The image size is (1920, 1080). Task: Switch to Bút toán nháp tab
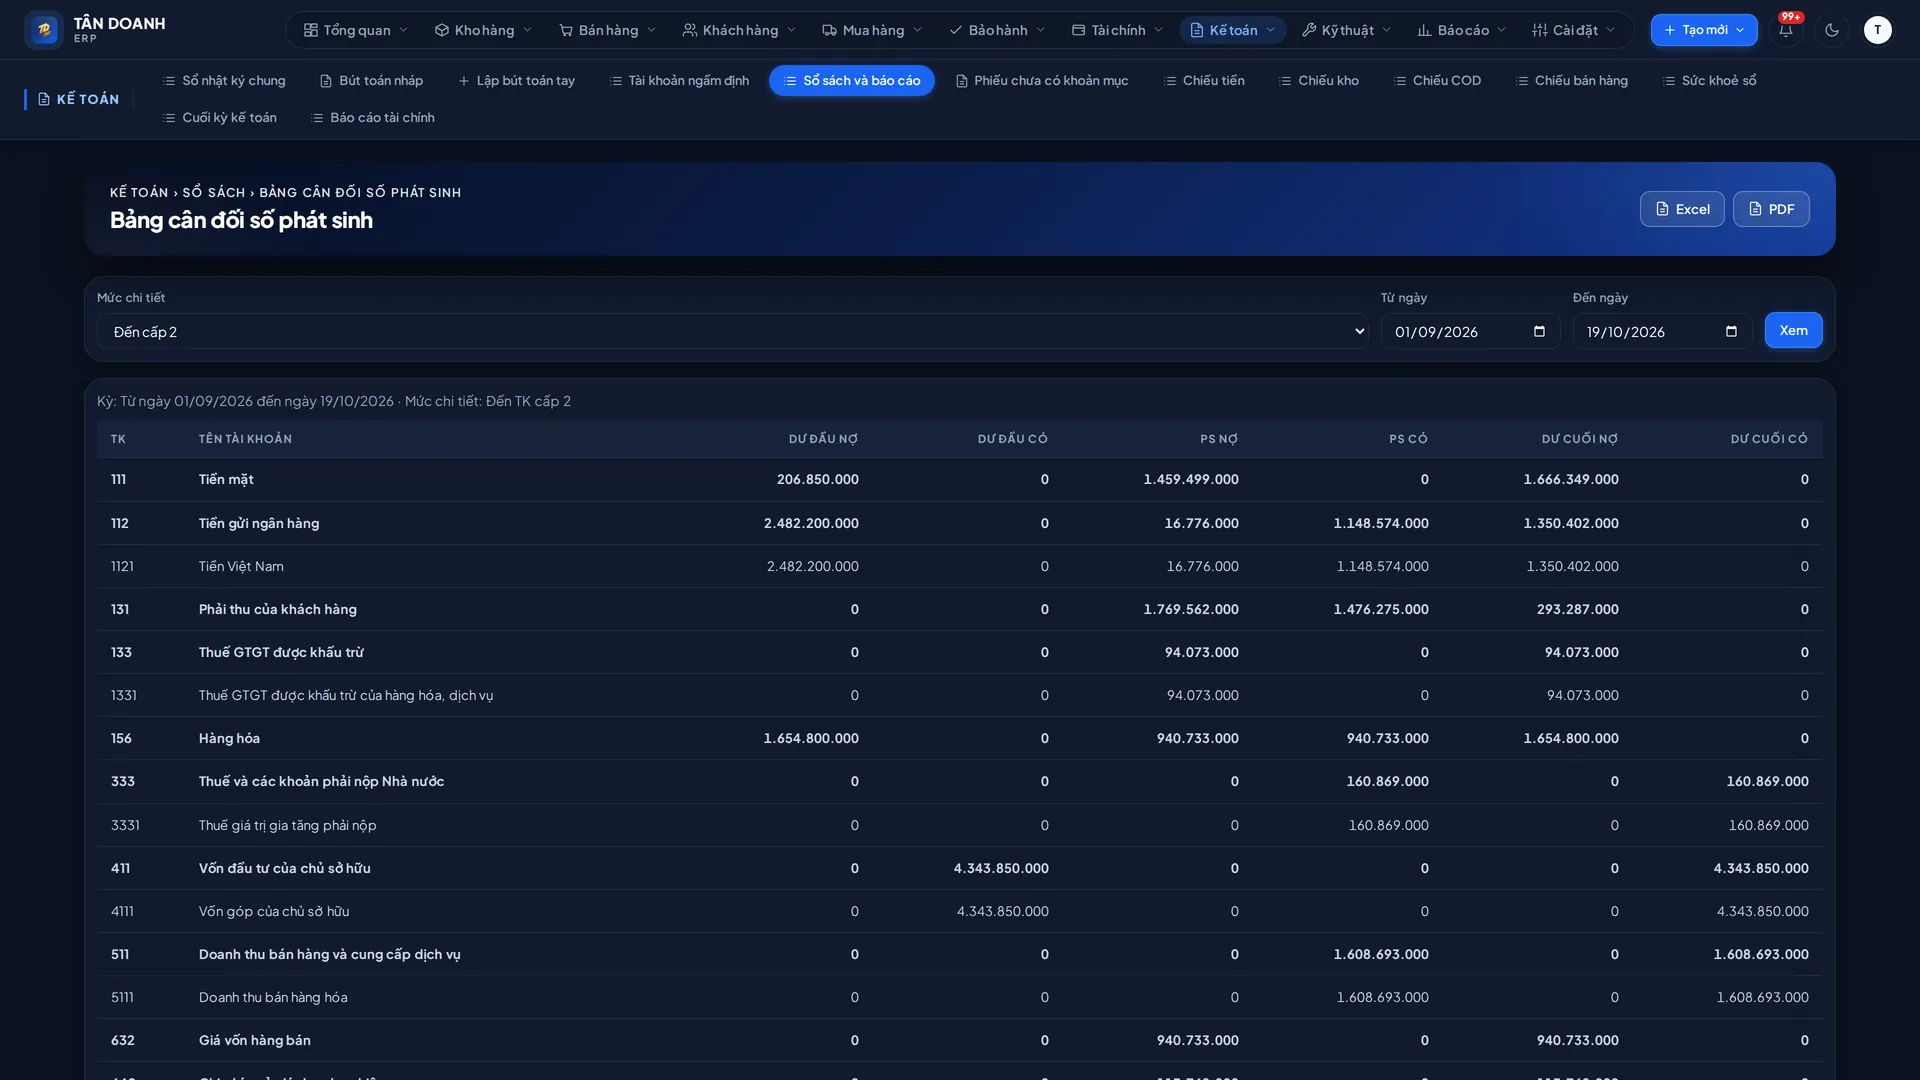[371, 80]
